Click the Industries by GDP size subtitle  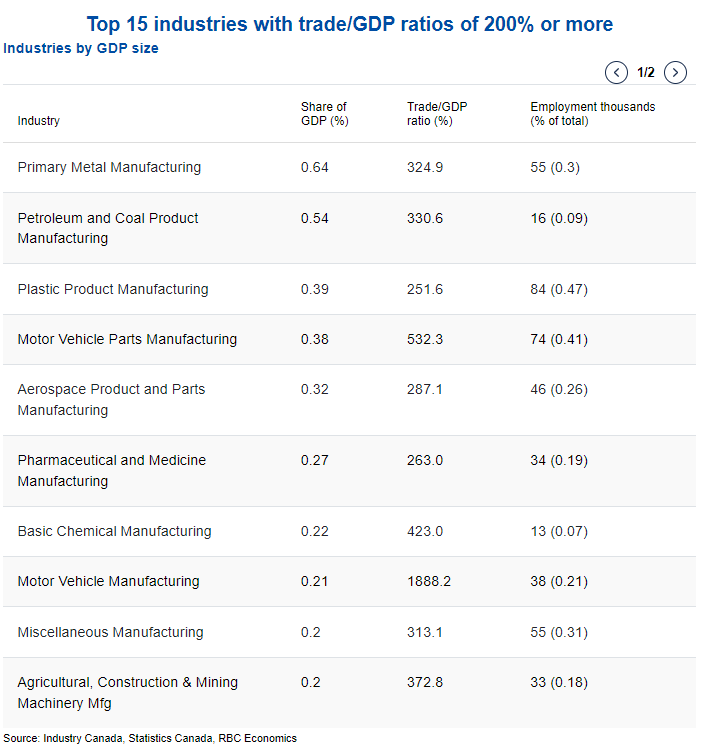(81, 48)
